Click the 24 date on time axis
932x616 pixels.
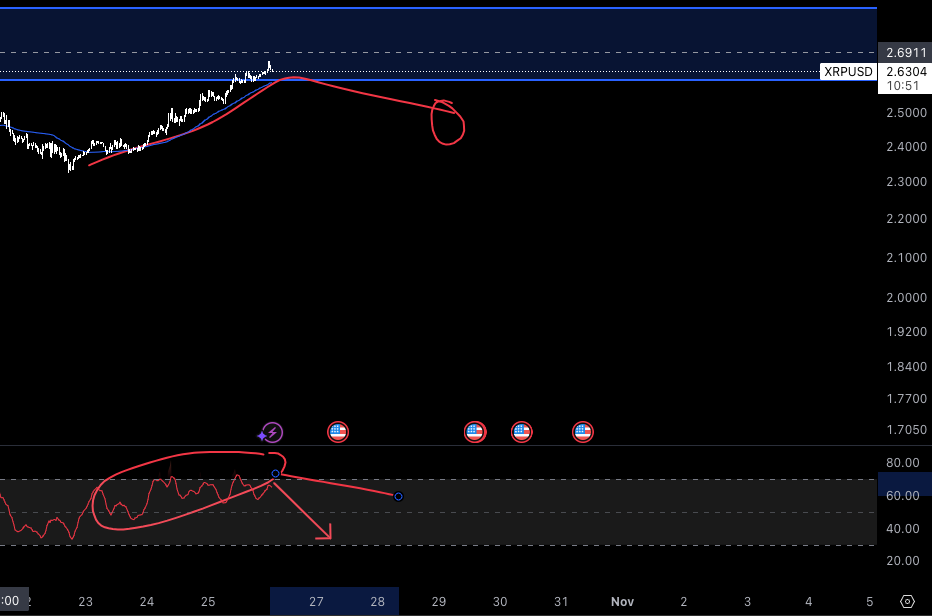click(146, 601)
